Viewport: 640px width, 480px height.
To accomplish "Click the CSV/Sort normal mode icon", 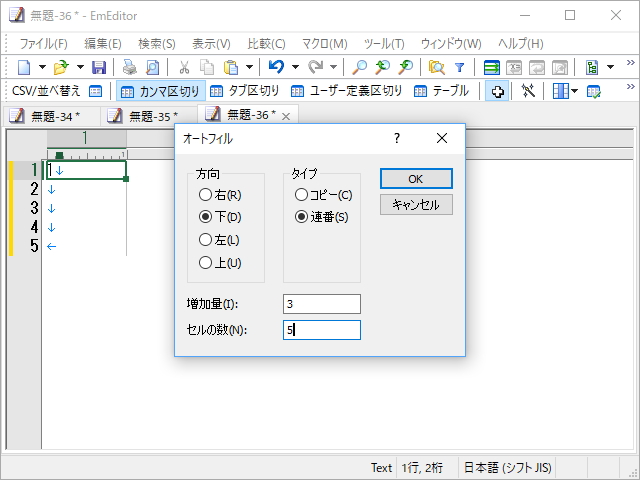I will tap(96, 91).
